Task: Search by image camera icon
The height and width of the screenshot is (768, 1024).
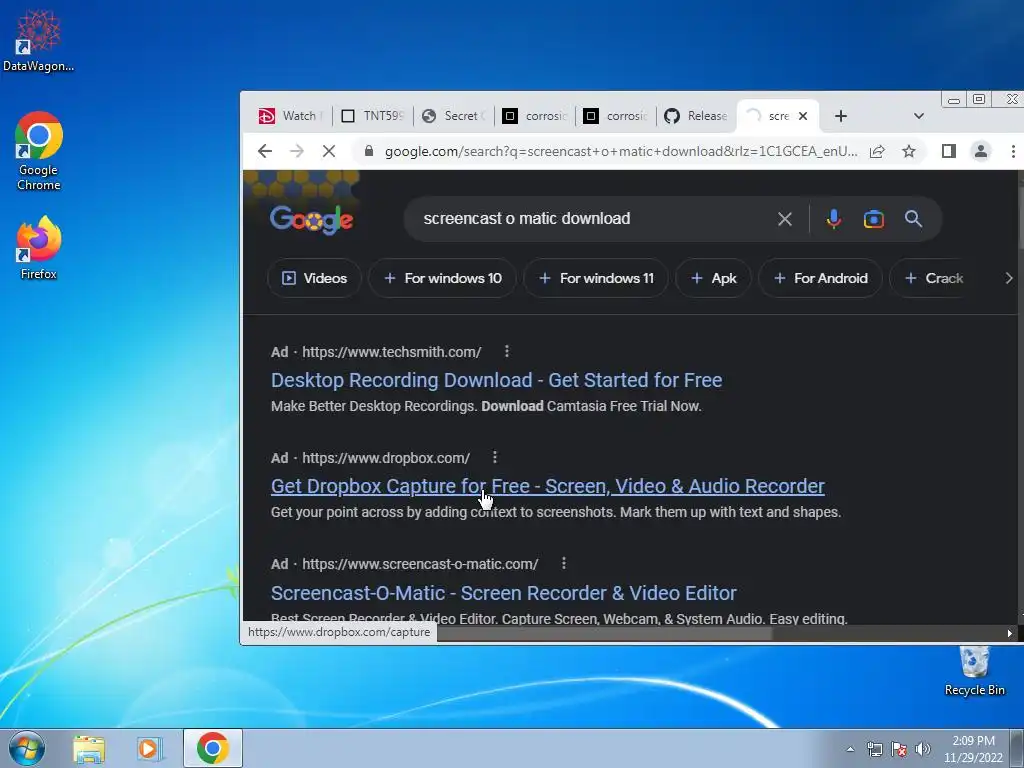Action: (874, 219)
